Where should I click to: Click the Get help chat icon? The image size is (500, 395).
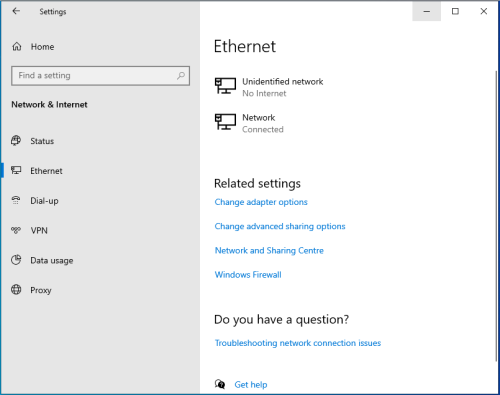pos(220,384)
